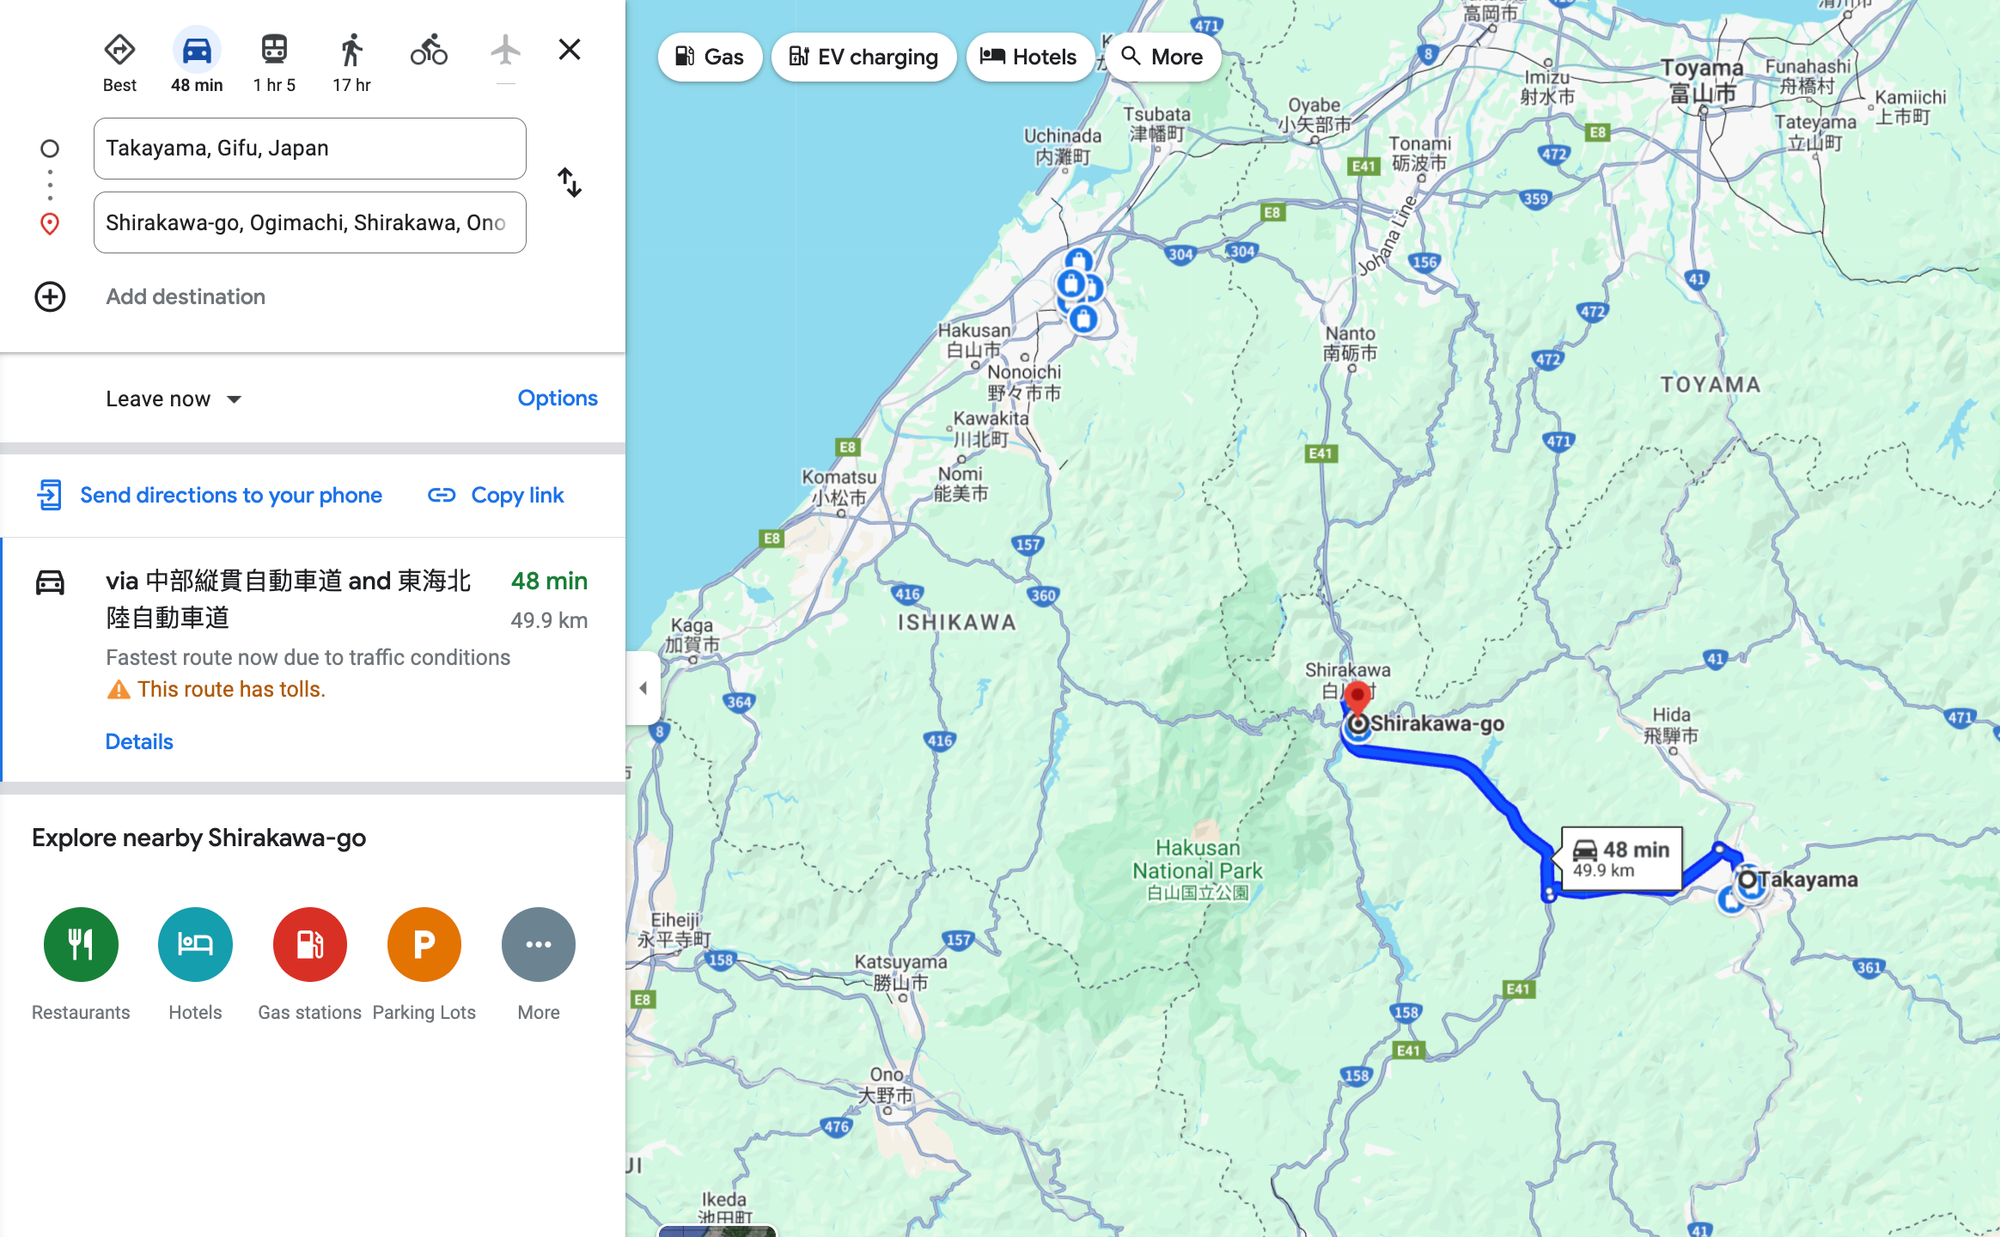
Task: Switch to Transit travel mode
Action: [x=274, y=50]
